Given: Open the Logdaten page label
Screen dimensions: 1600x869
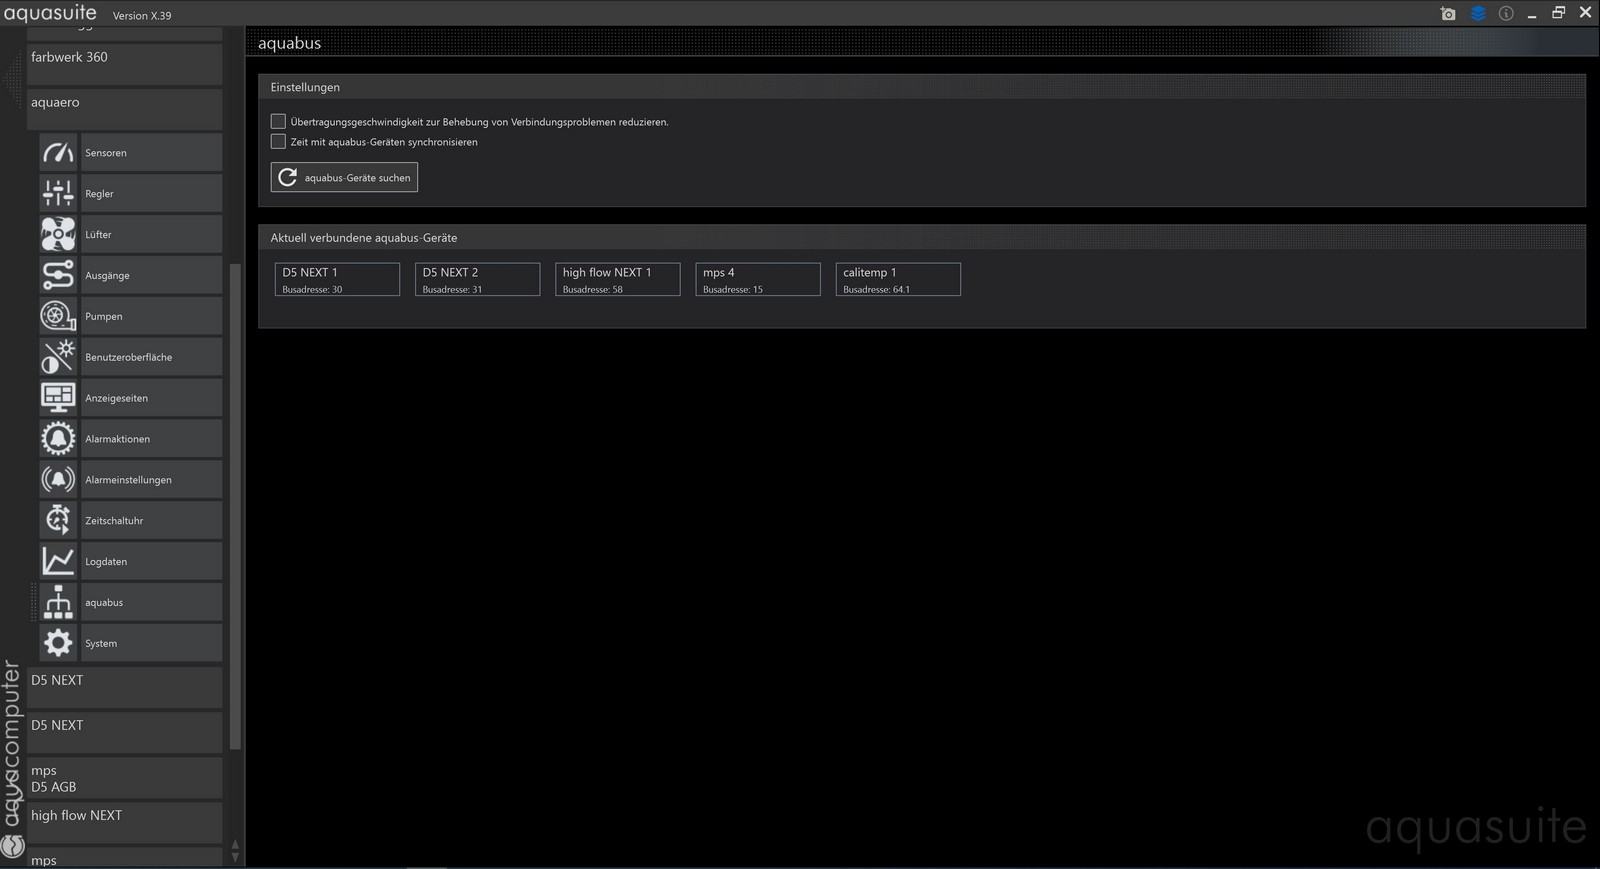Looking at the screenshot, I should click(x=106, y=562).
